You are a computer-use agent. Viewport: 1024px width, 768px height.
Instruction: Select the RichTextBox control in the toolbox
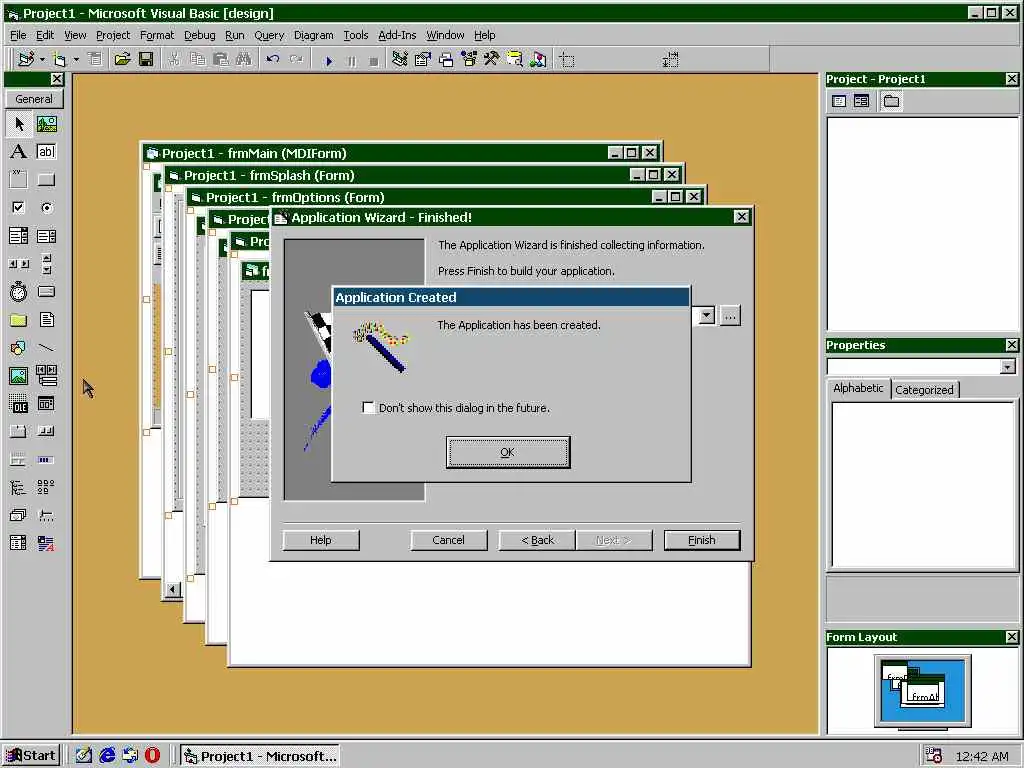tap(46, 543)
